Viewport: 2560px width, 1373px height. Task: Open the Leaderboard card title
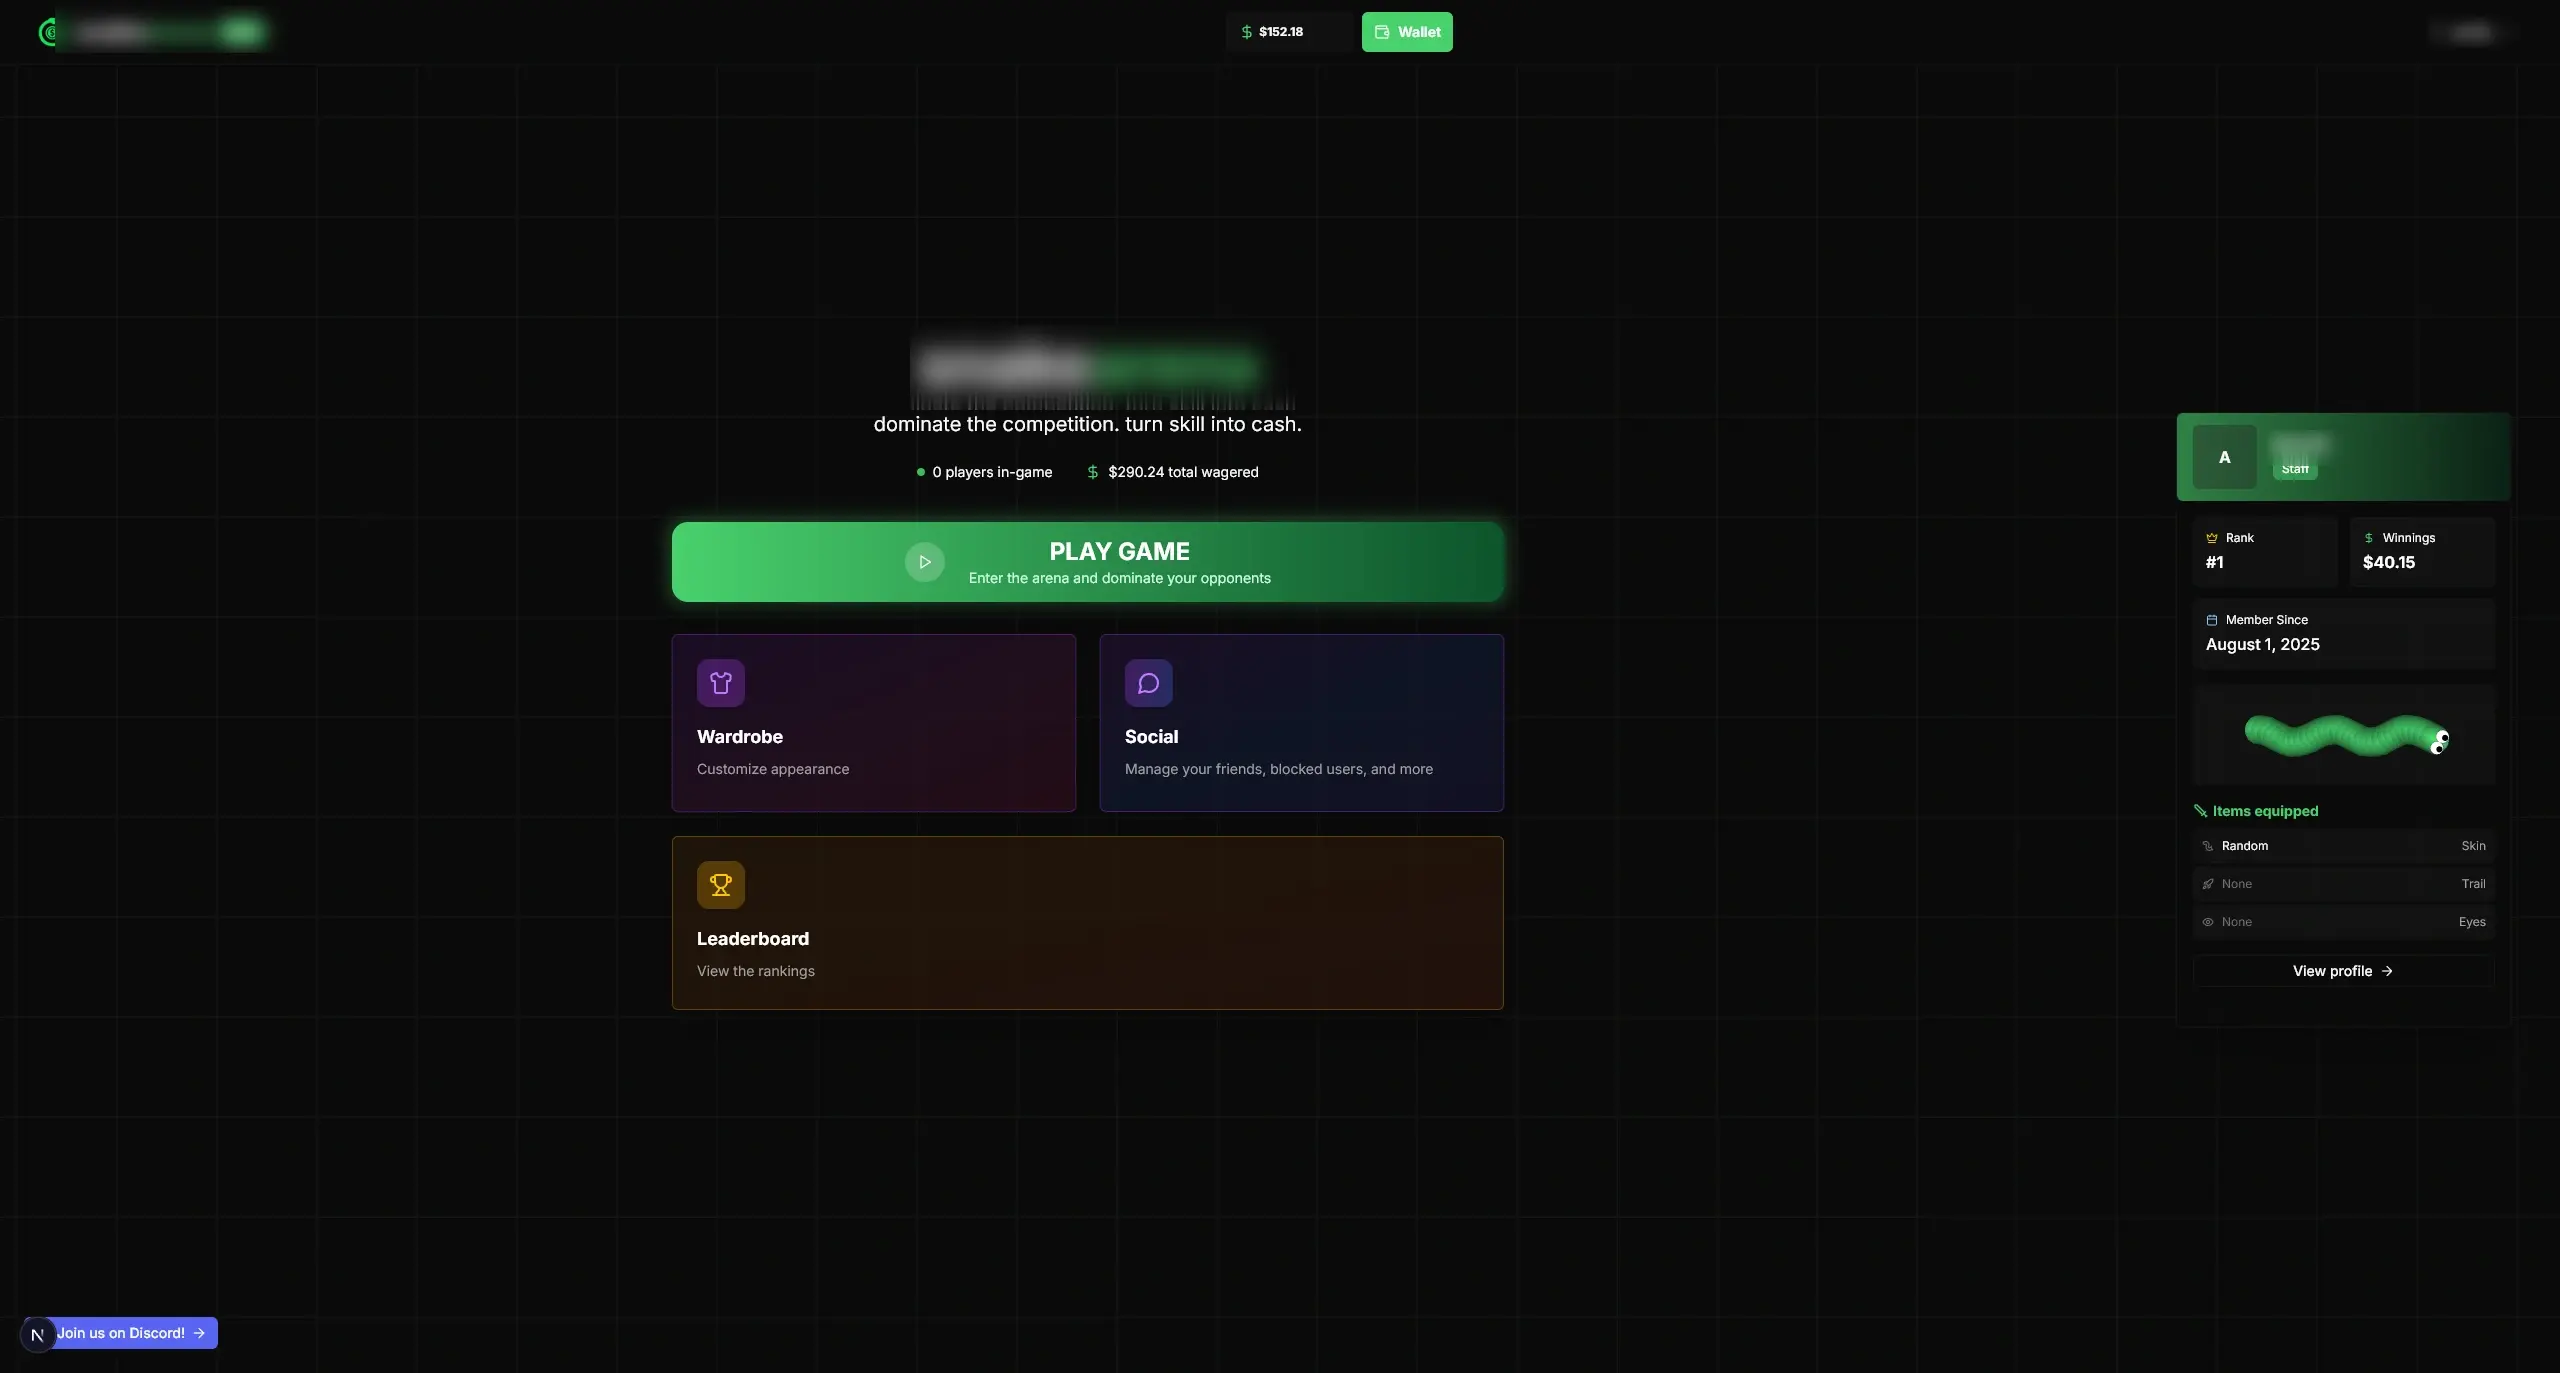pyautogui.click(x=753, y=939)
